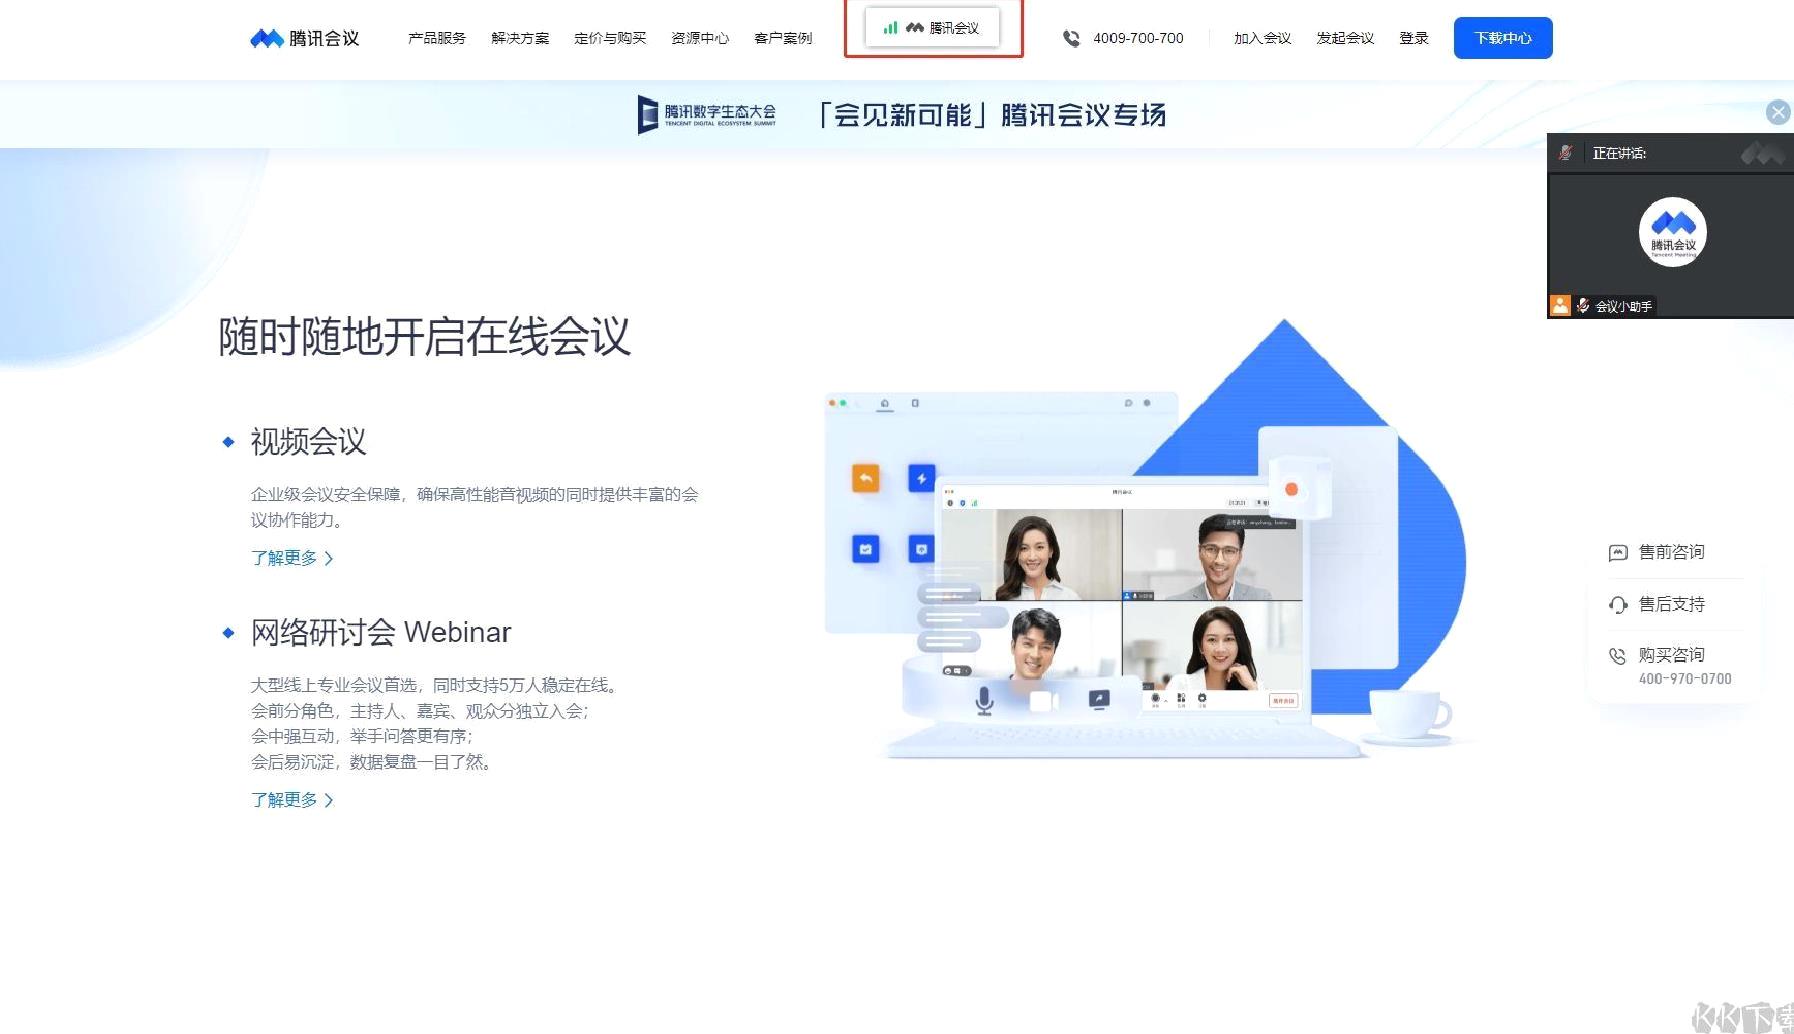Screen dimensions: 1794x1034
Task: Click the 加入会议 link
Action: pyautogui.click(x=1262, y=38)
